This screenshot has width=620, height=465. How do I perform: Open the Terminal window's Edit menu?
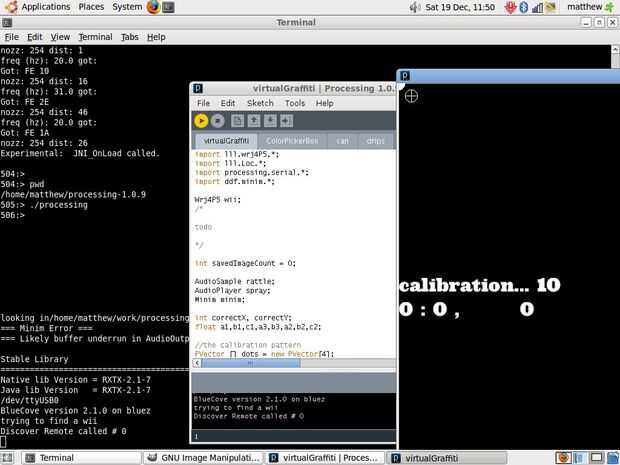click(x=34, y=37)
